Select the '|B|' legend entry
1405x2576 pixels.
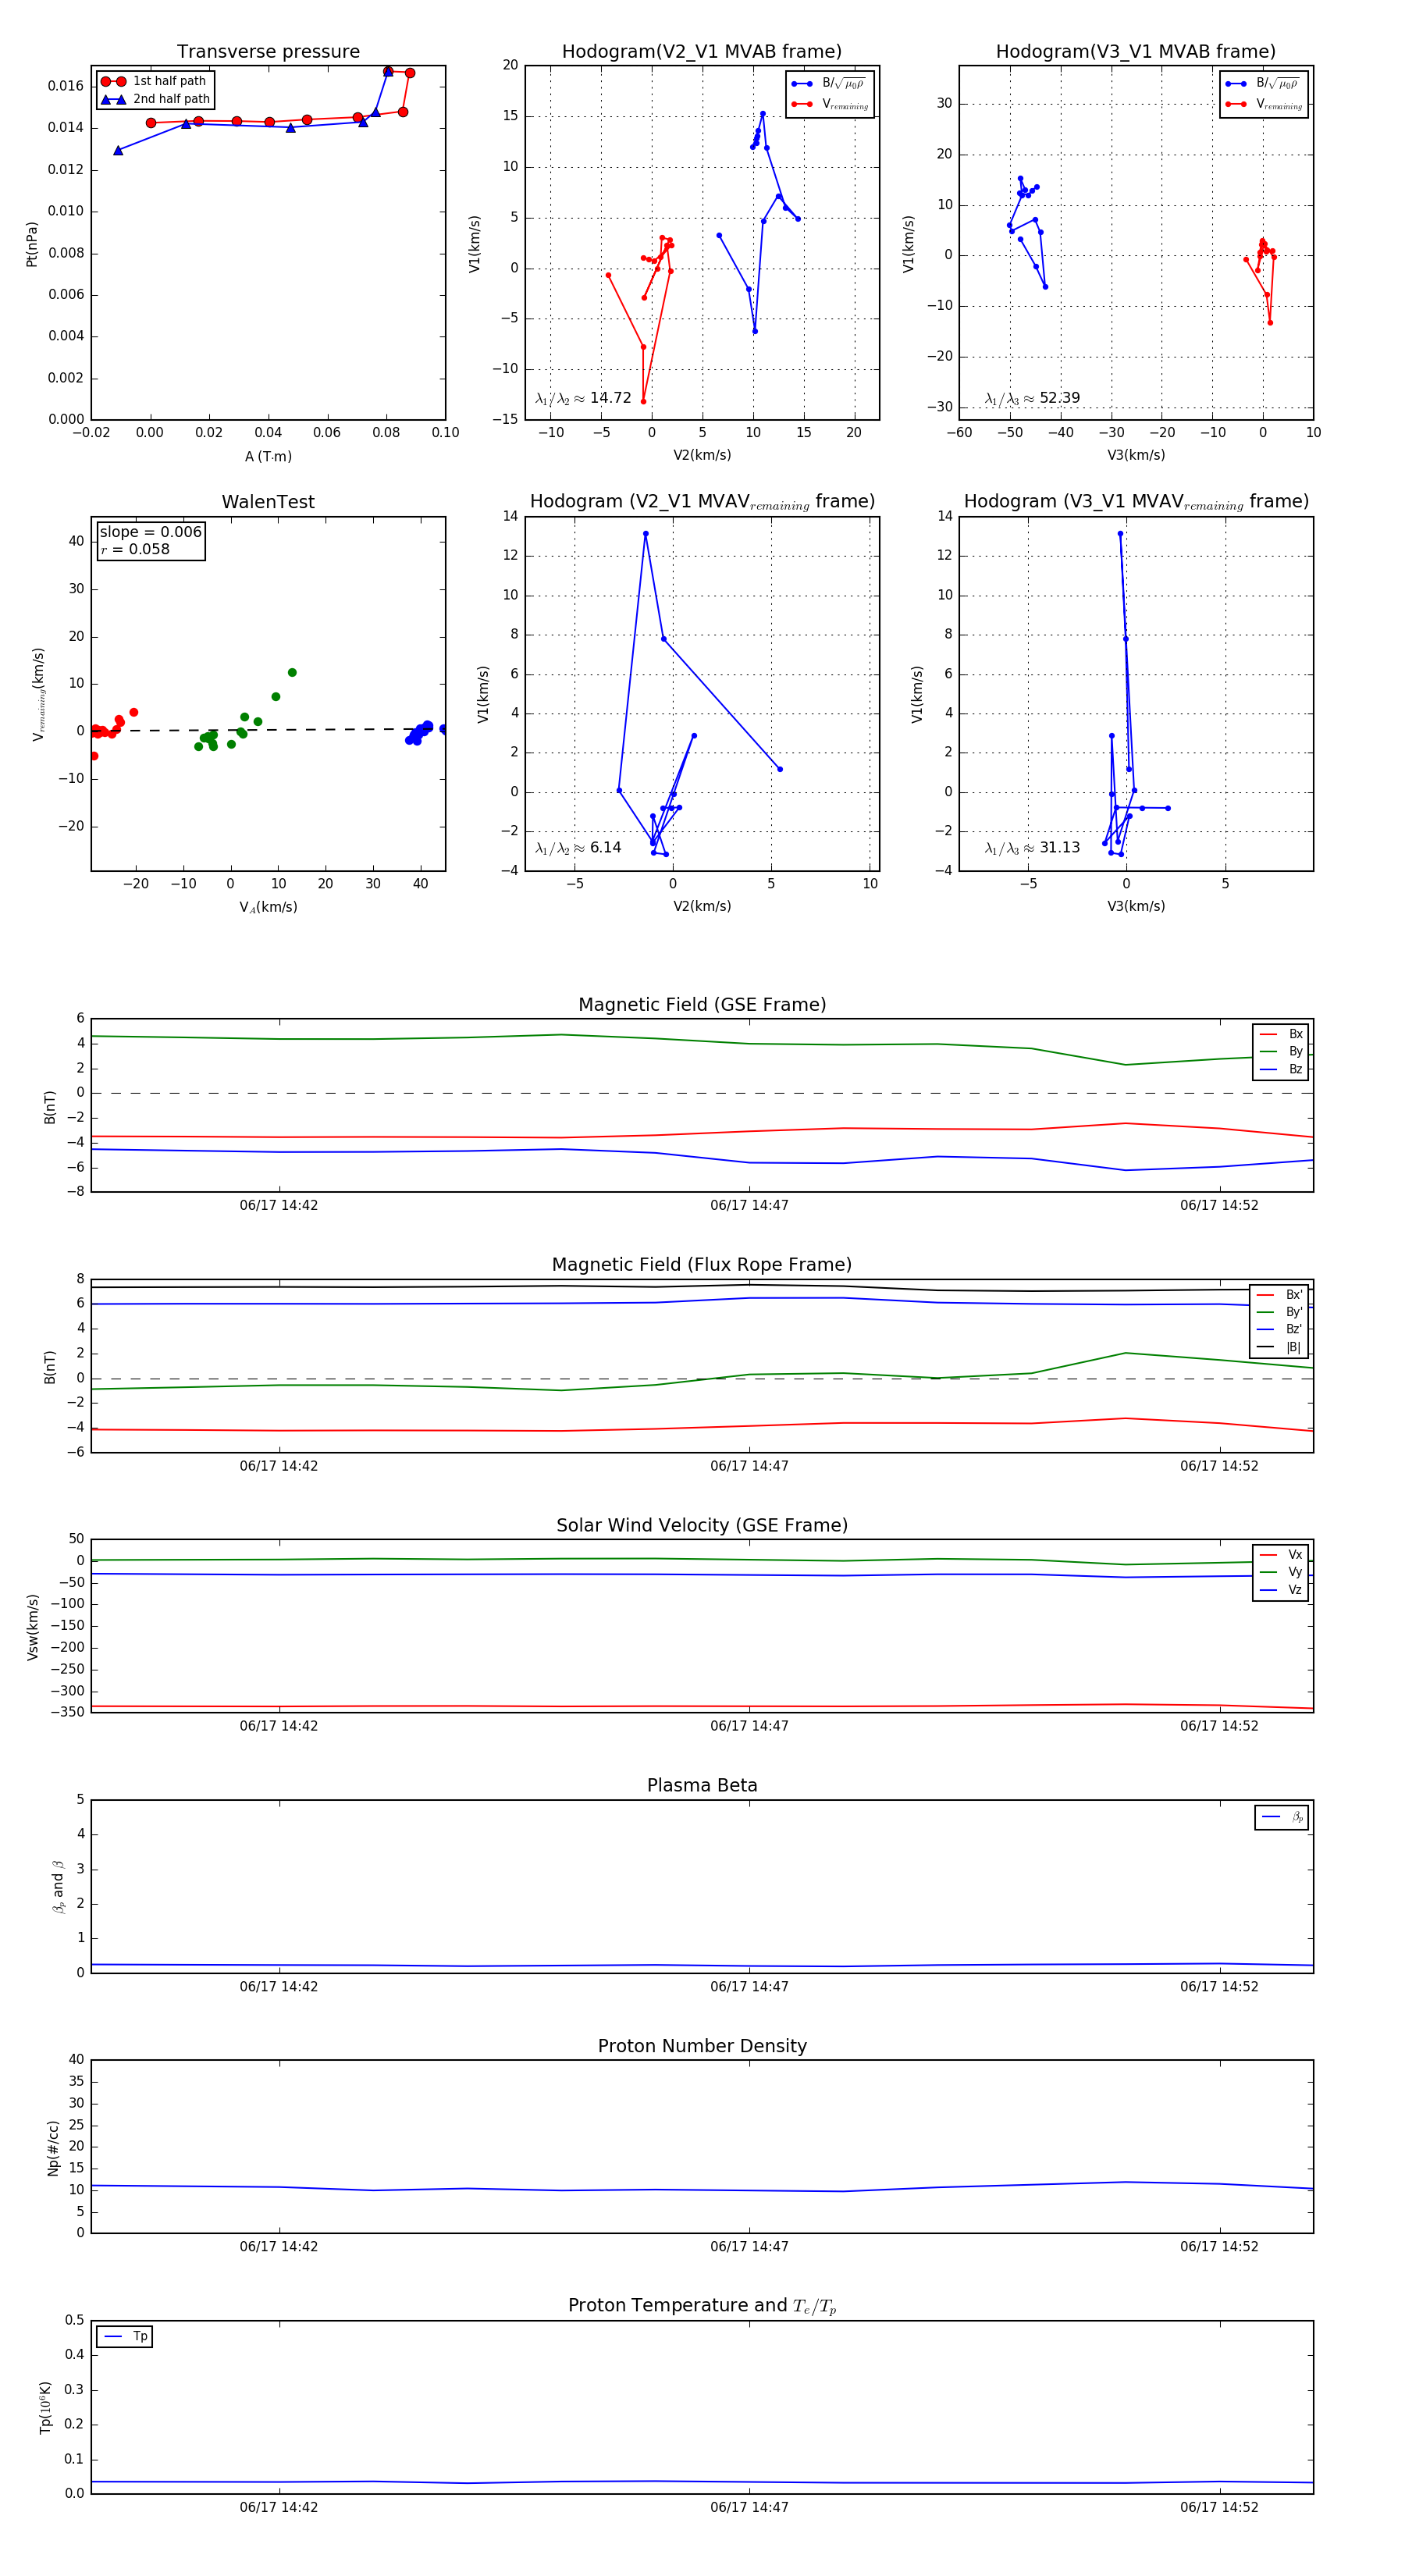tap(1280, 1347)
